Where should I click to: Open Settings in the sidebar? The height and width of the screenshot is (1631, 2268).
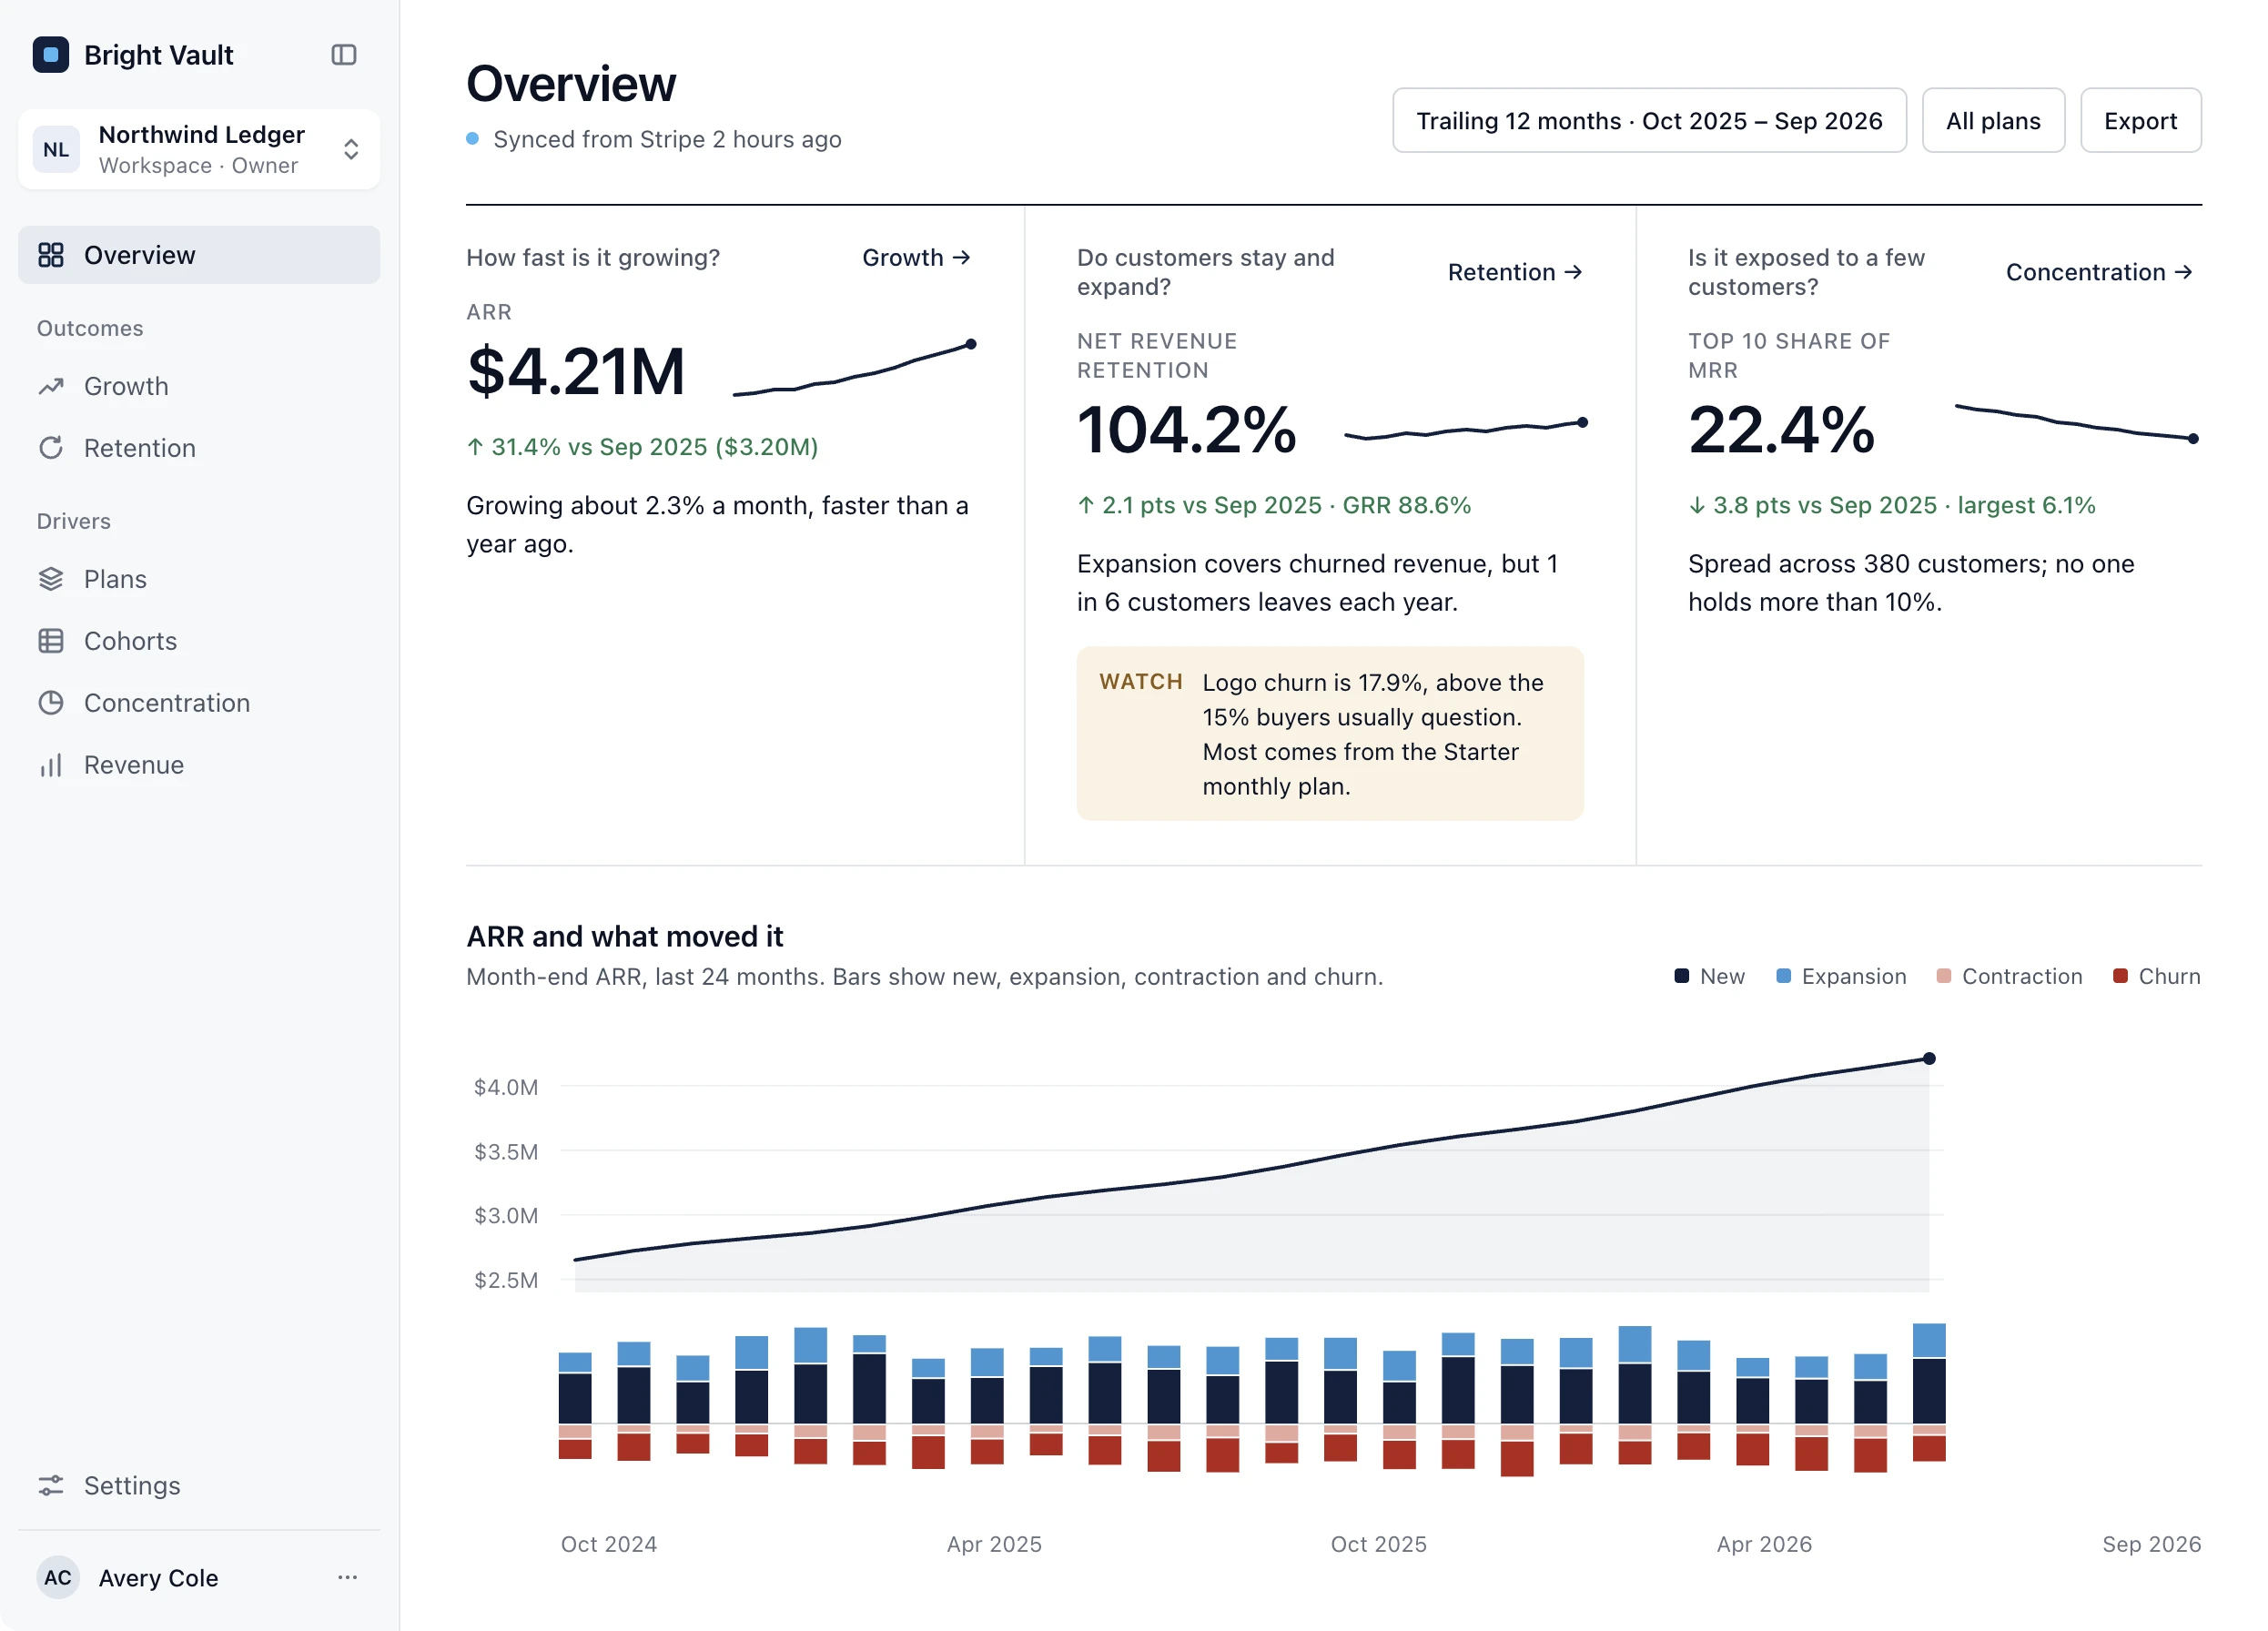coord(199,1485)
